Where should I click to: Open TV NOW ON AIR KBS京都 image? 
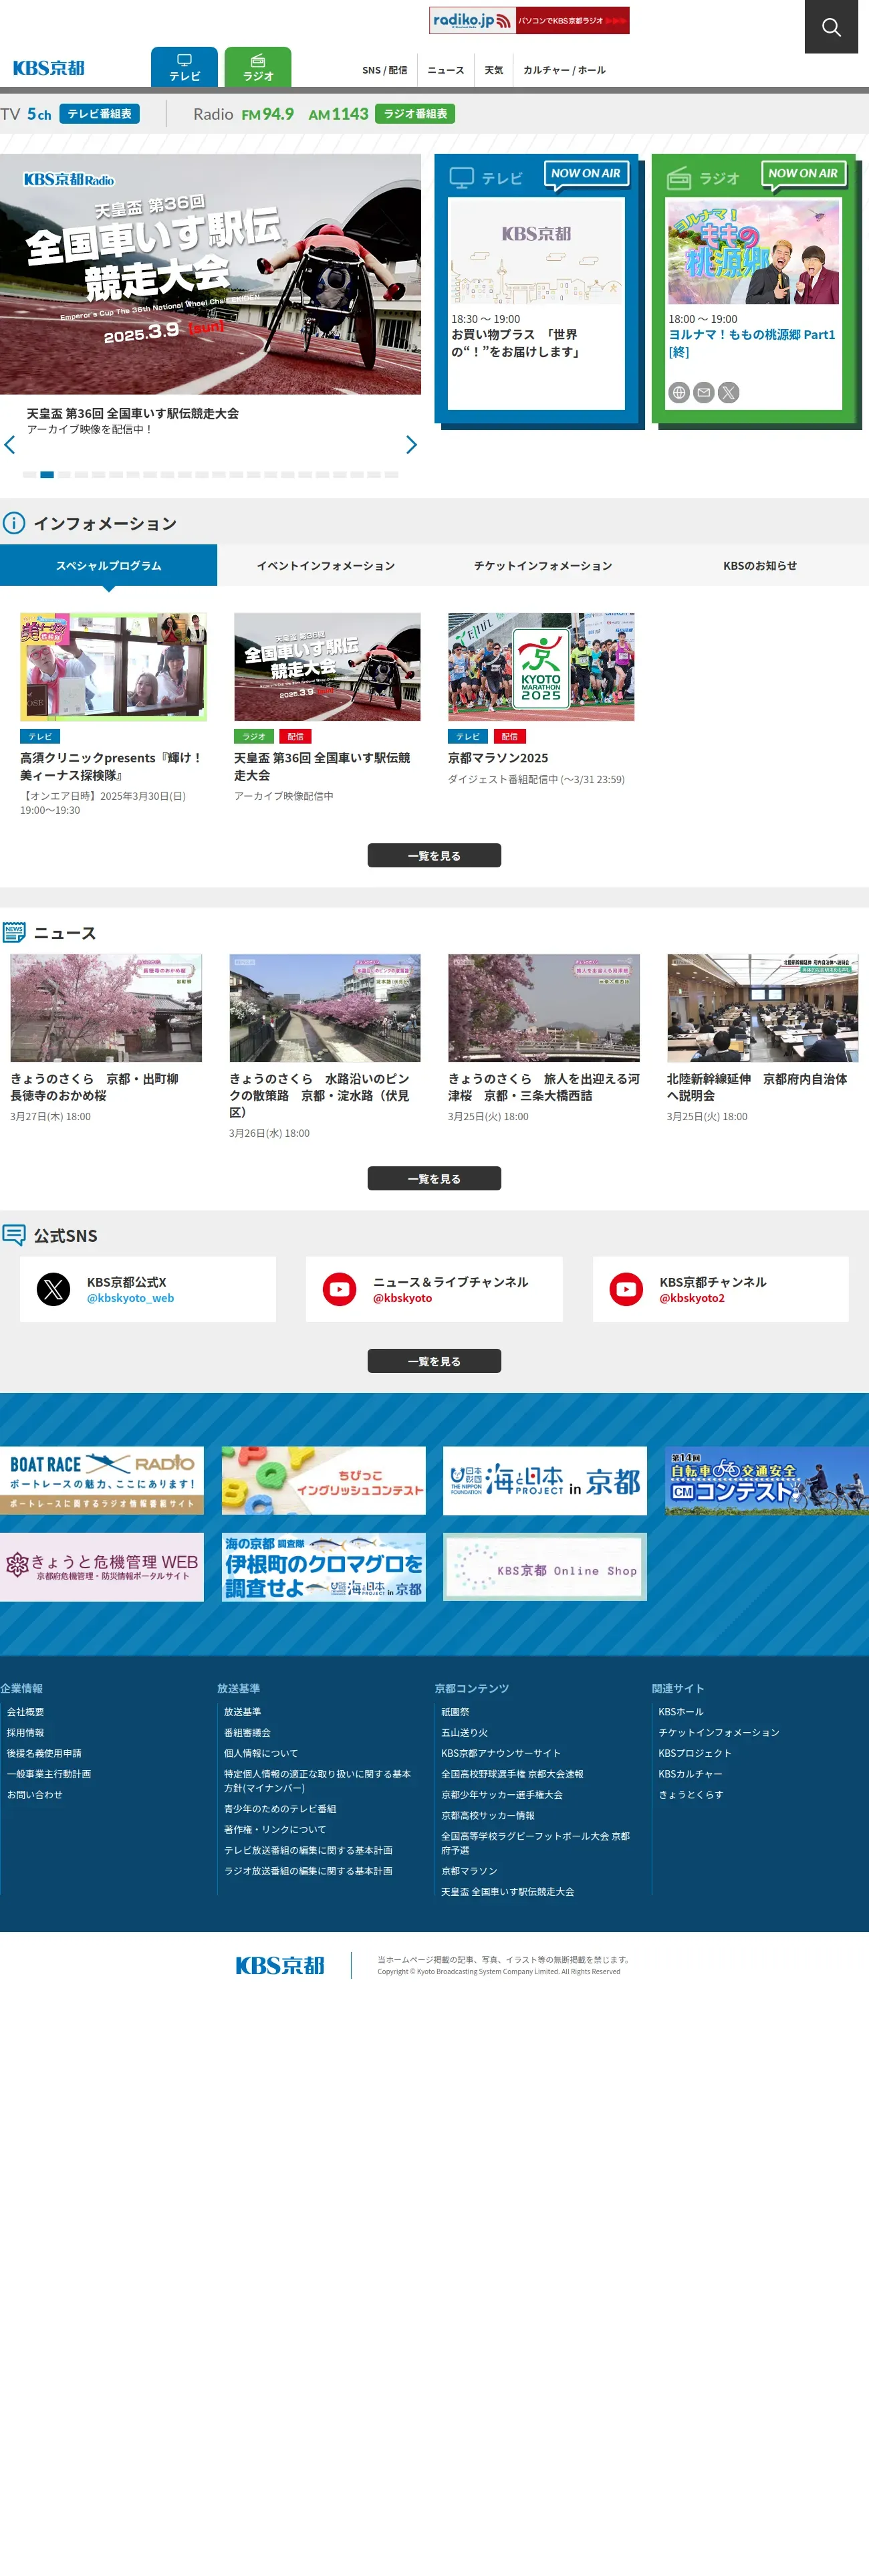536,252
